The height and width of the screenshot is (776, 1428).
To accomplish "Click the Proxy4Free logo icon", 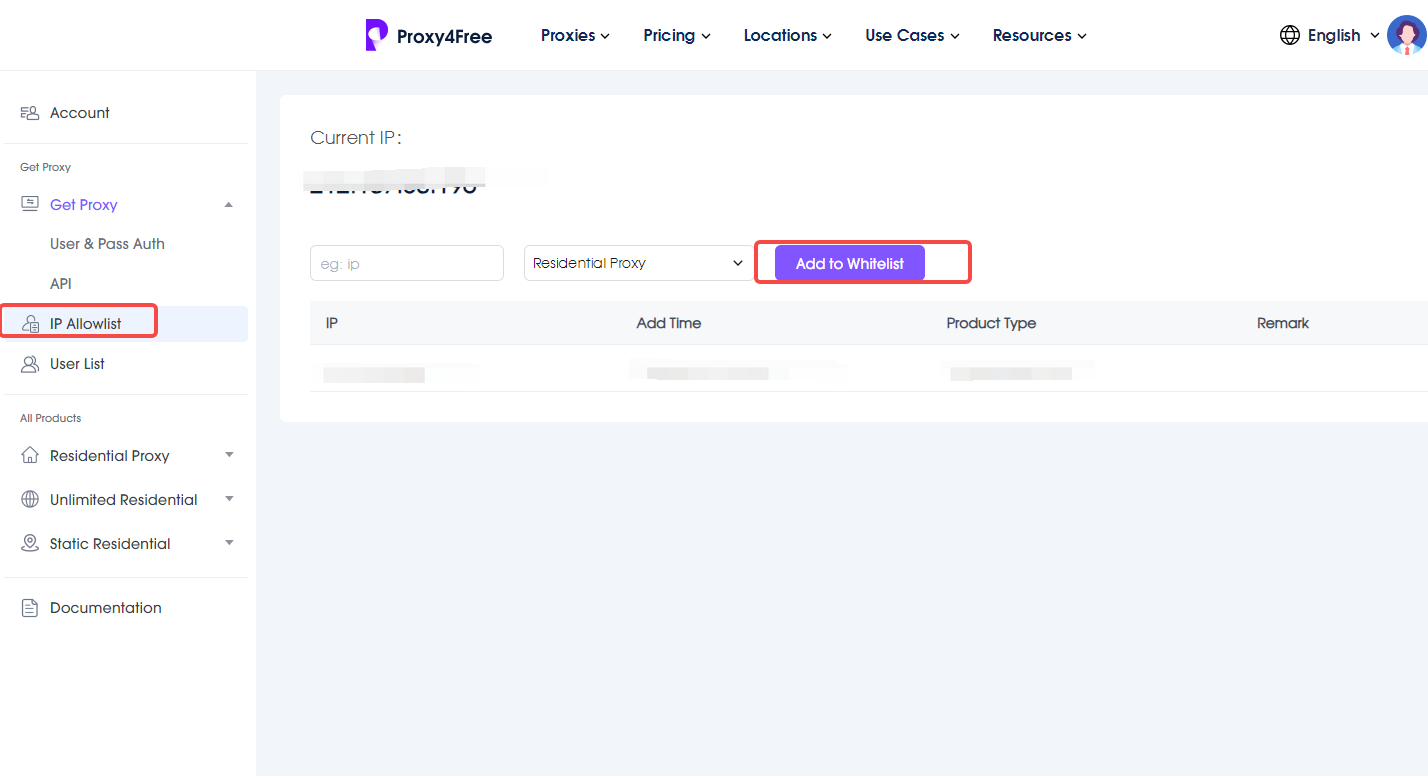I will tap(376, 35).
